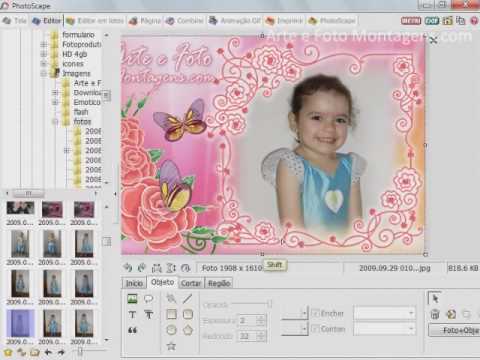Open the Animação Gif module
The height and width of the screenshot is (360, 480).
[x=235, y=21]
